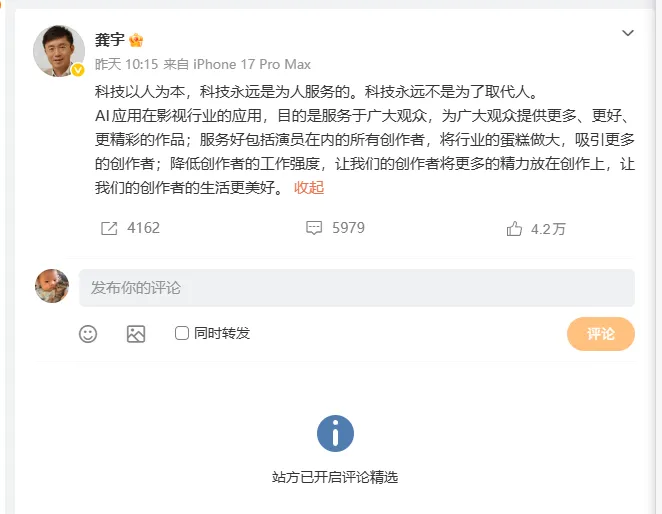
Task: Like the post with thumbs-up icon
Action: [514, 228]
